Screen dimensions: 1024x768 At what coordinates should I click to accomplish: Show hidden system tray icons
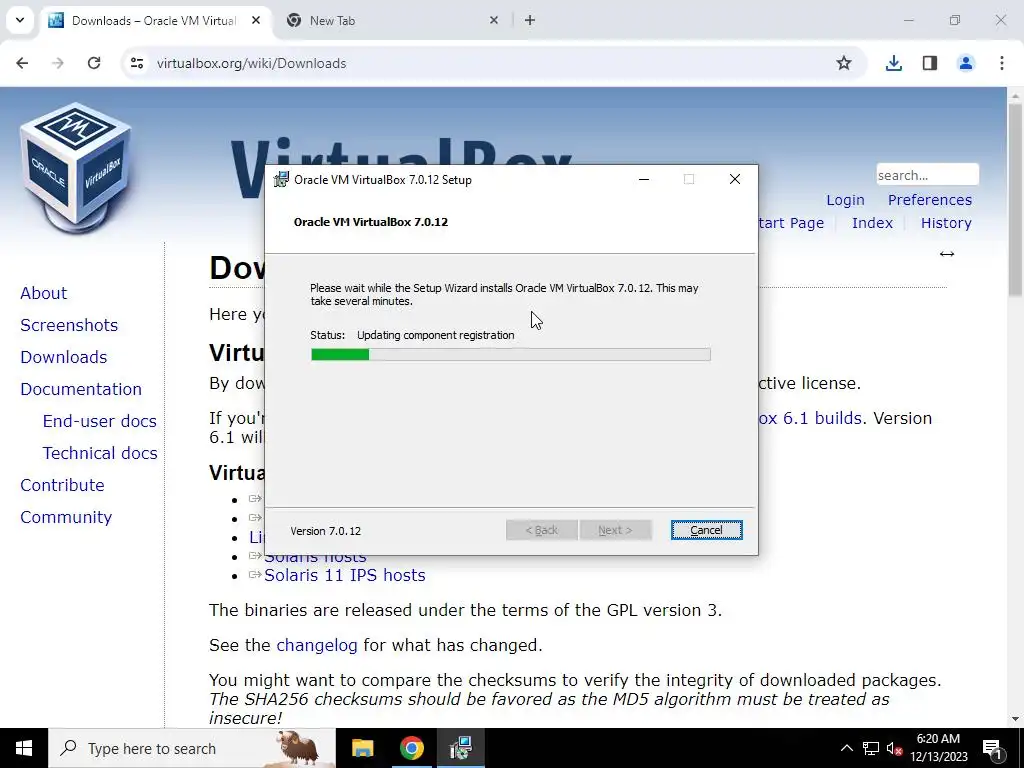(846, 748)
